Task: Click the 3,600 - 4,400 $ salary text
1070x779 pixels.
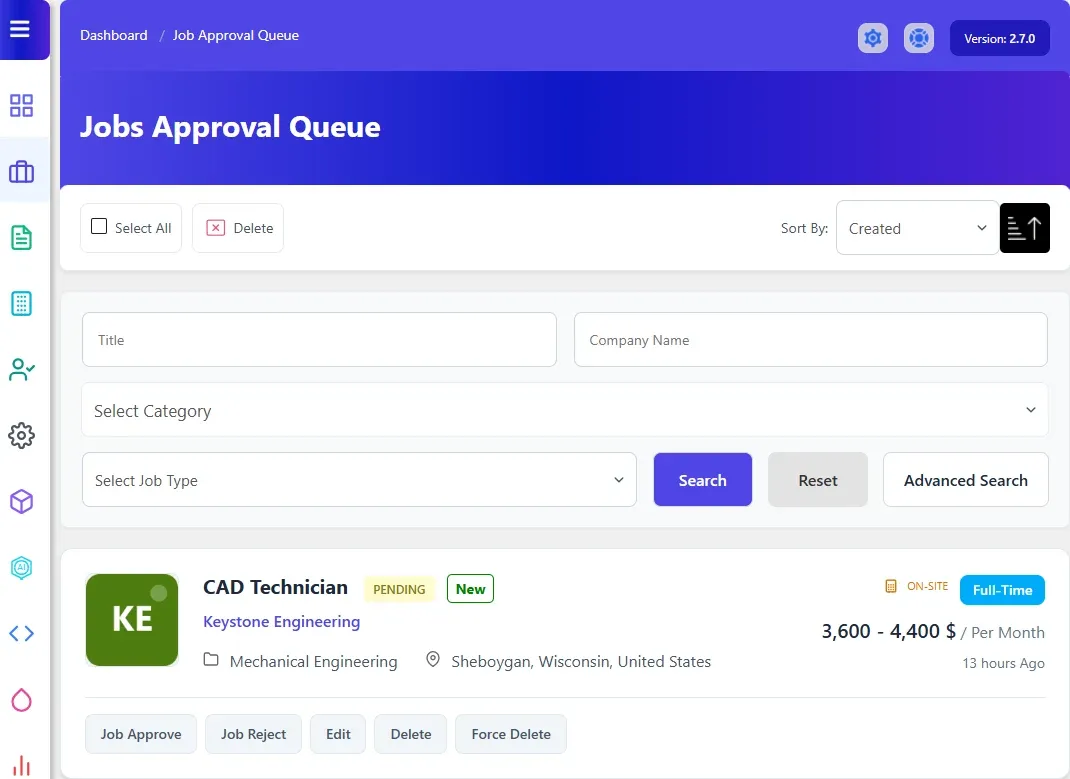Action: click(888, 631)
